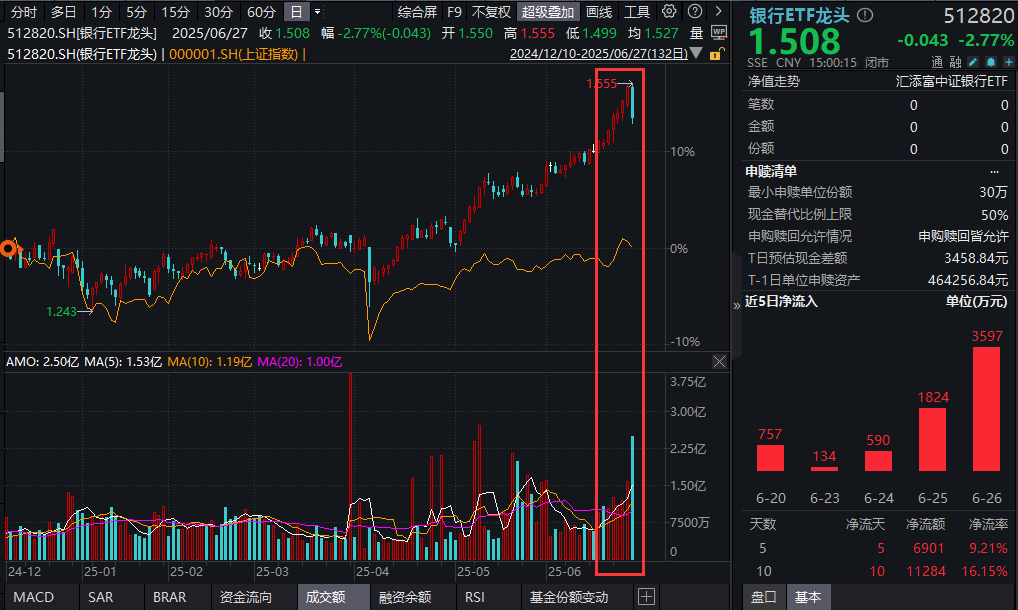
Task: Click the help question-mark icon
Action: tap(695, 11)
